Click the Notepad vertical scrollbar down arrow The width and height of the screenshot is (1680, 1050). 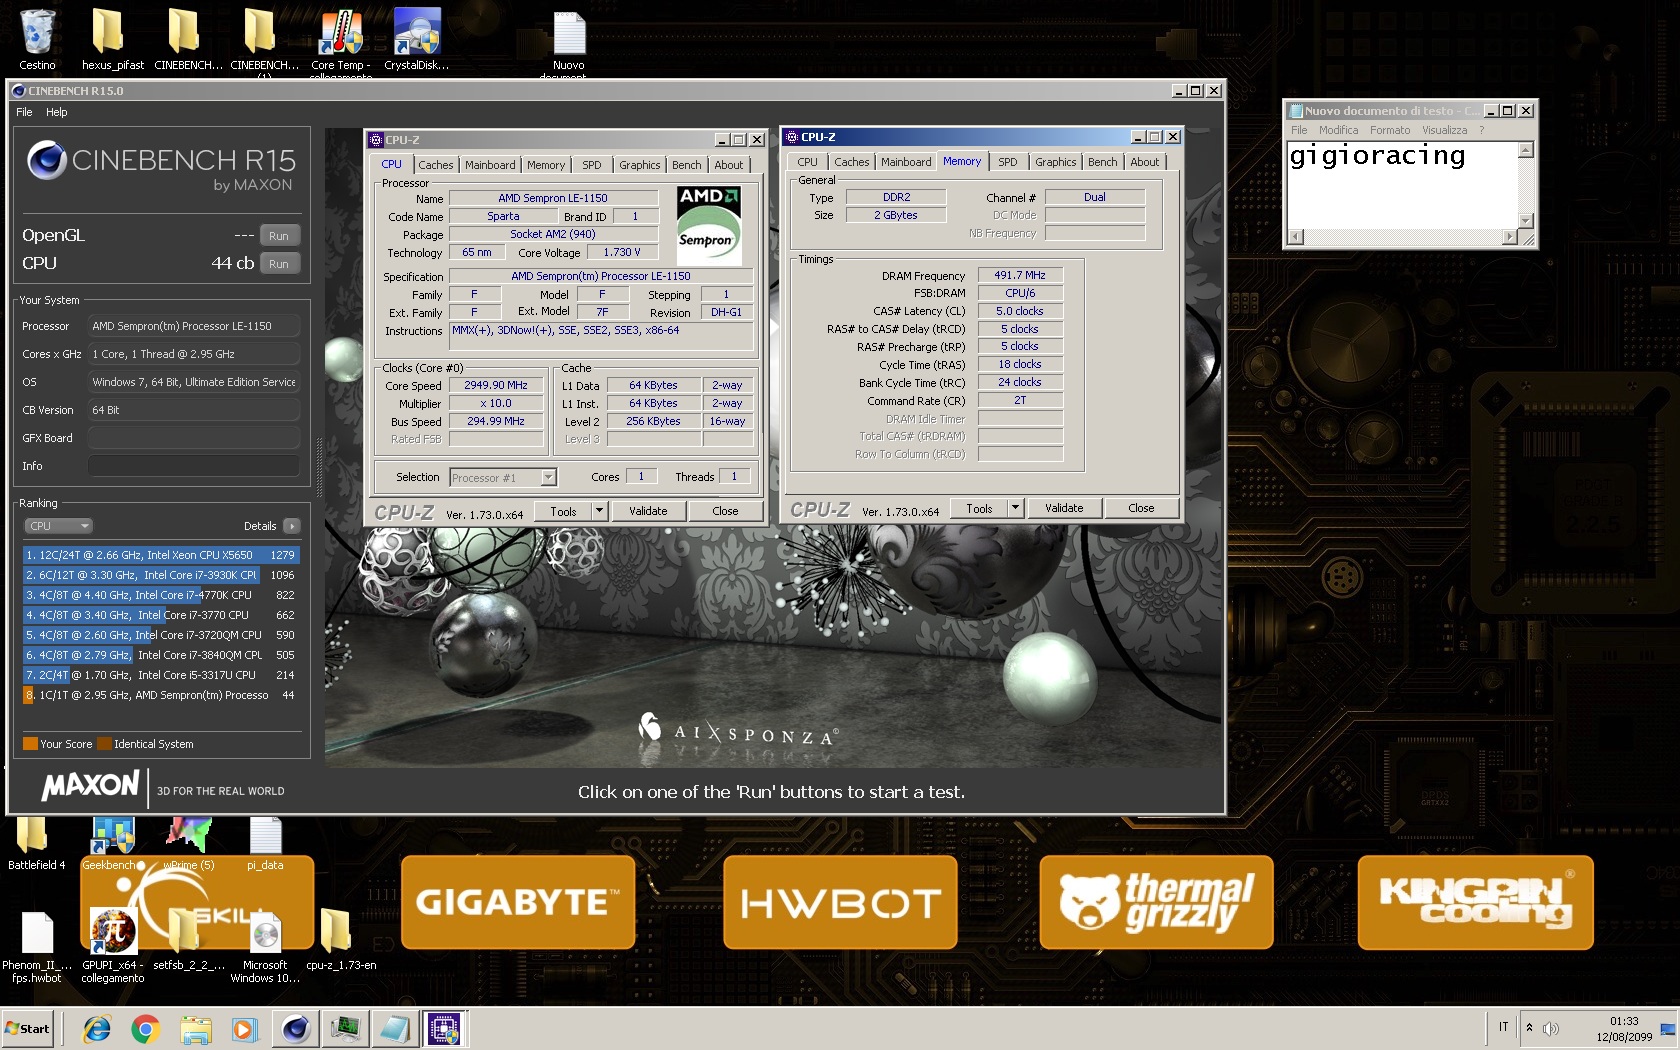(x=1526, y=221)
